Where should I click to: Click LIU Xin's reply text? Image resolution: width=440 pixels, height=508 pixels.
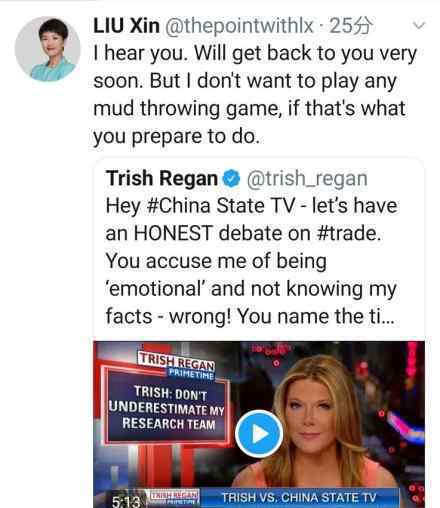(255, 95)
